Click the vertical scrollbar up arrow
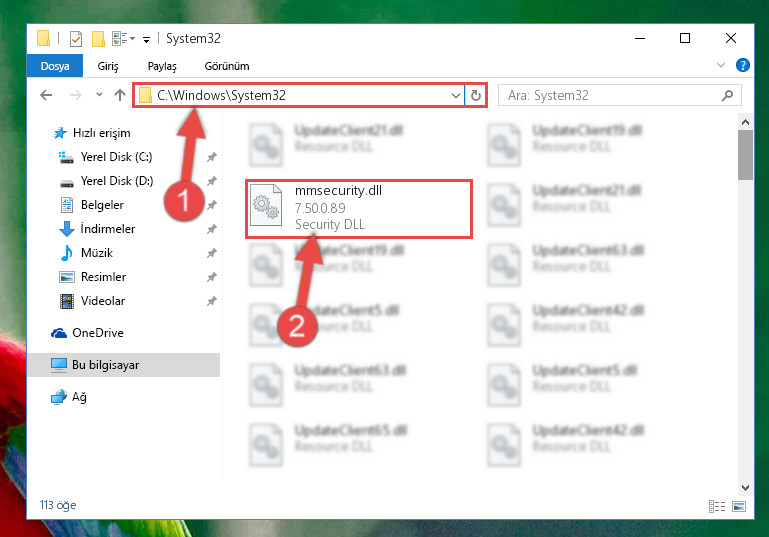The image size is (769, 537). coord(745,122)
